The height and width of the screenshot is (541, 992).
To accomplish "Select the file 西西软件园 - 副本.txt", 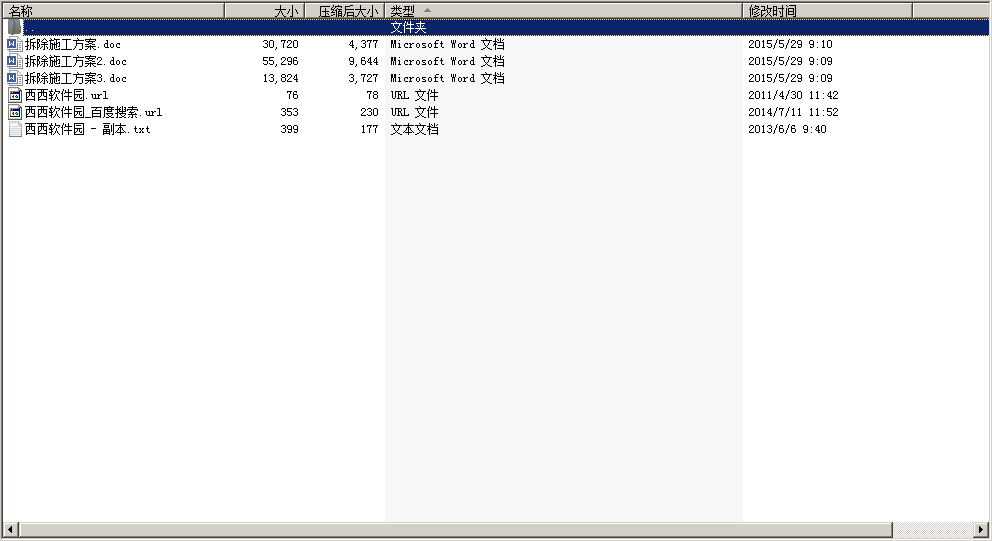I will [88, 129].
